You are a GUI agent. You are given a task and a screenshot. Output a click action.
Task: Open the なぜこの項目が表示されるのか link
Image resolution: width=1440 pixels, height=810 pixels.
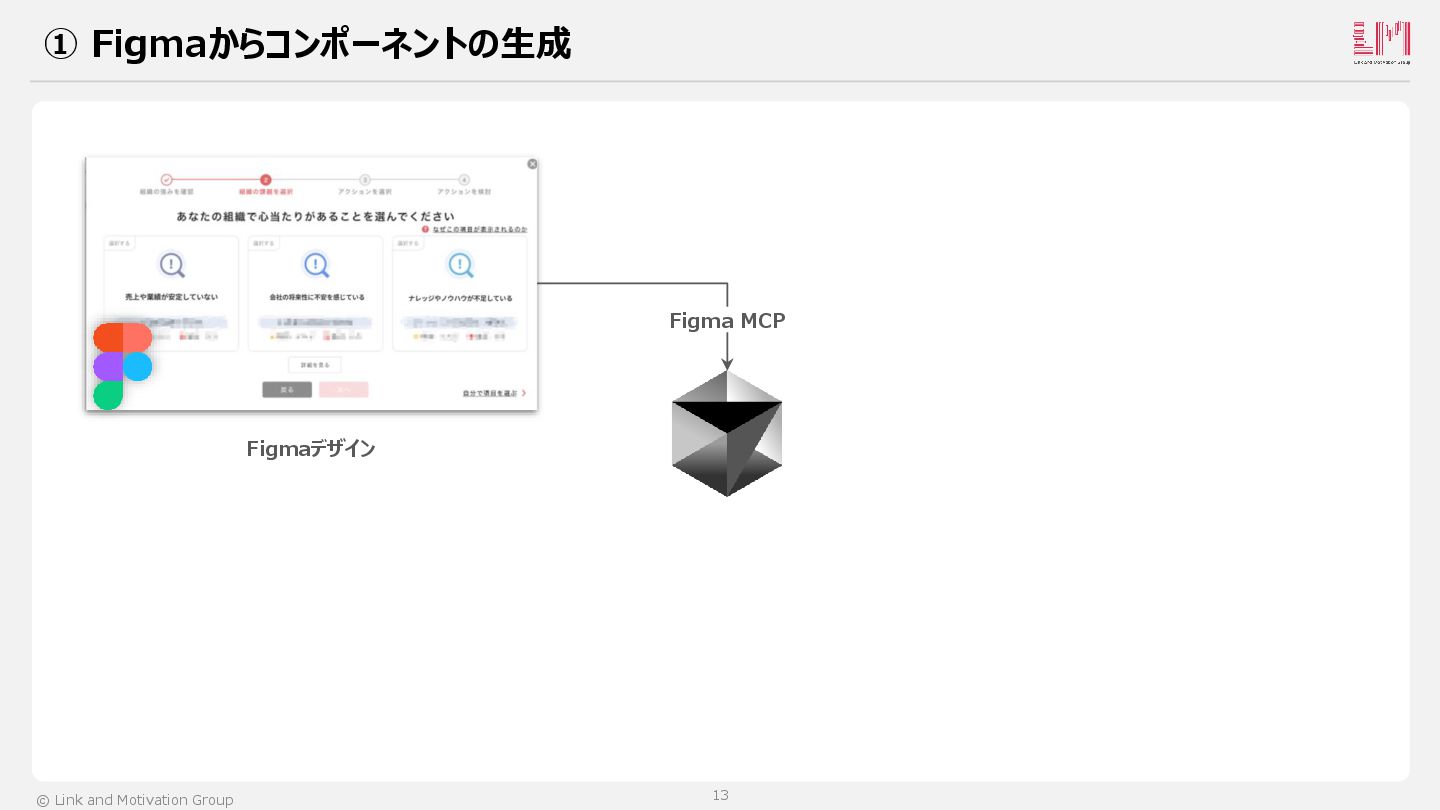(x=480, y=229)
